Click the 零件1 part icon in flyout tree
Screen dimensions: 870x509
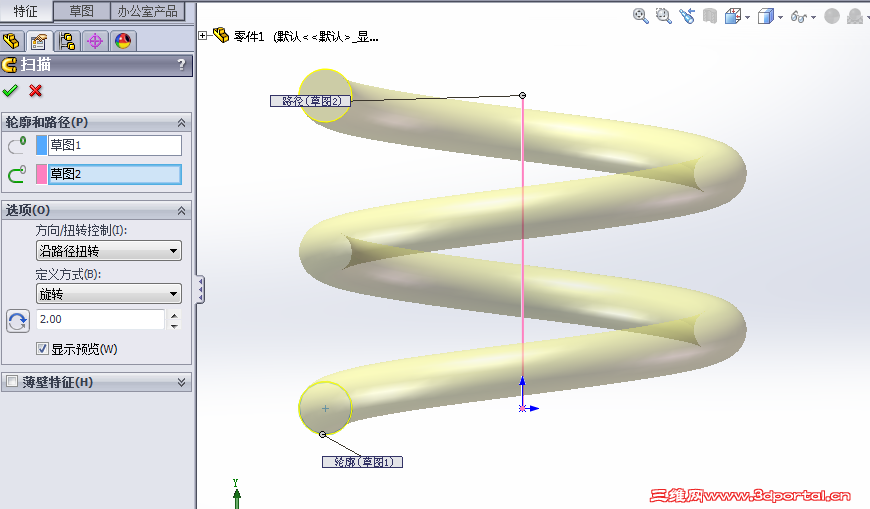pyautogui.click(x=221, y=36)
